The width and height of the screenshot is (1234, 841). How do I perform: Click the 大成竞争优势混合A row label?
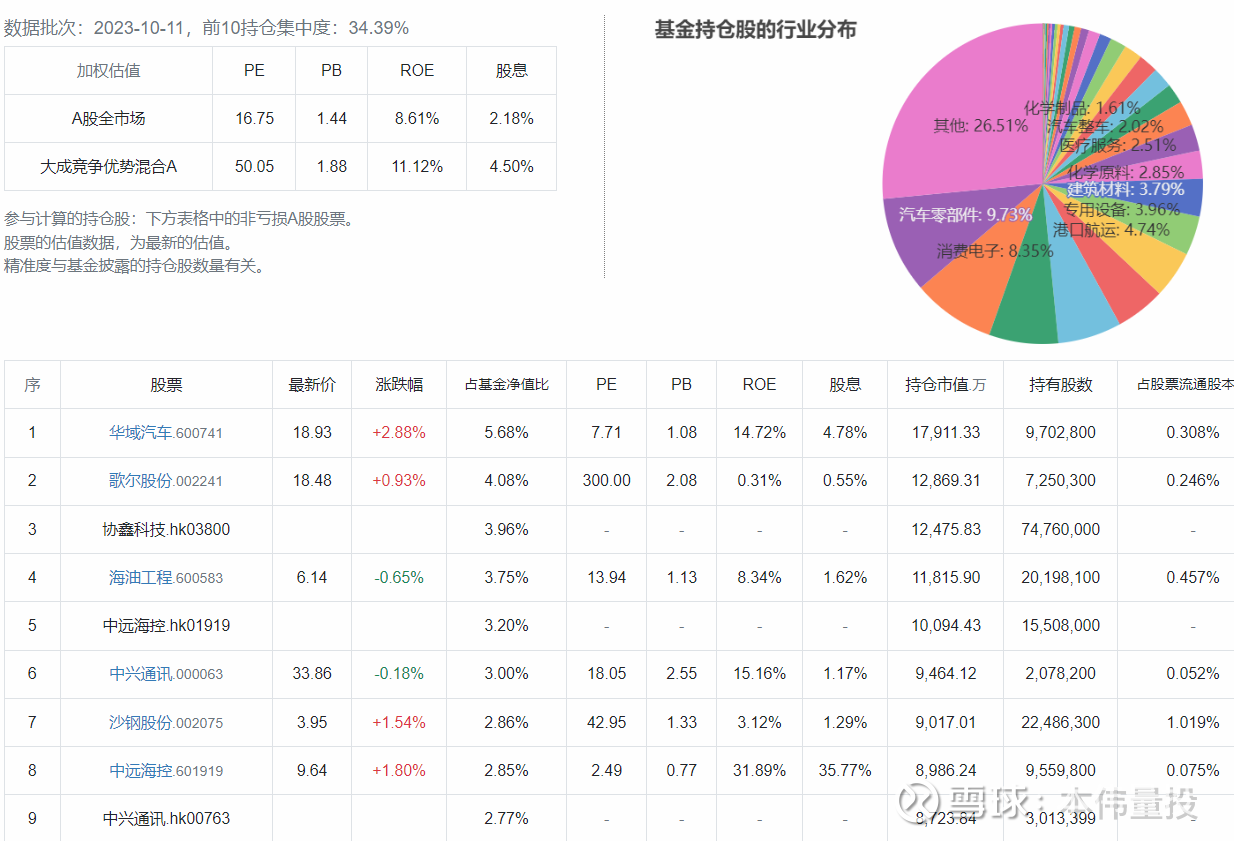coord(108,167)
